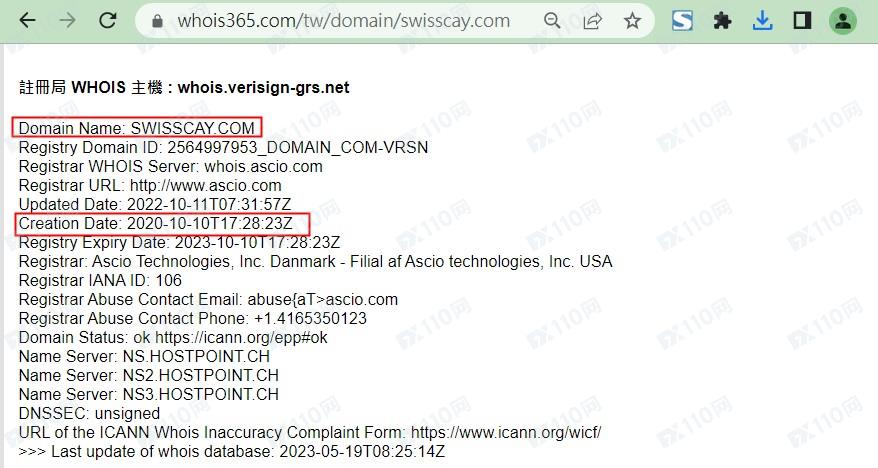This screenshot has width=878, height=468.
Task: Click the ICANN wicf complaint form URL
Action: tap(506, 432)
